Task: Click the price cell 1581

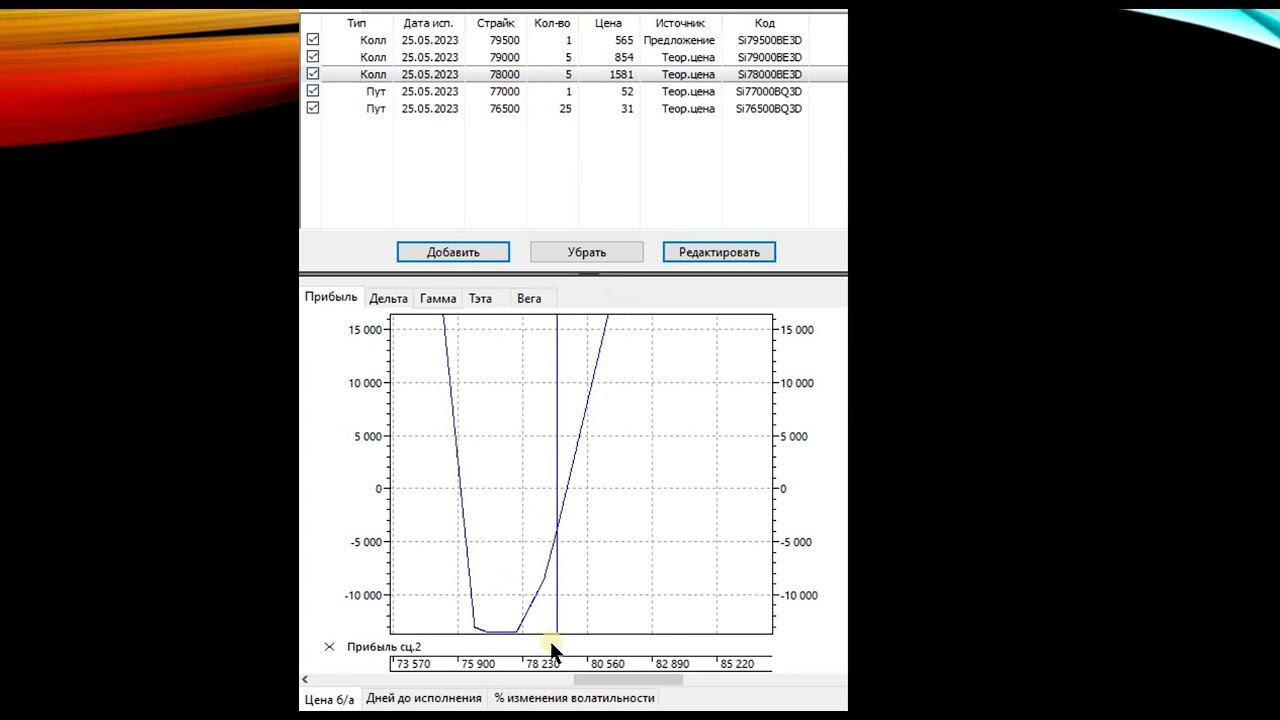Action: point(621,74)
